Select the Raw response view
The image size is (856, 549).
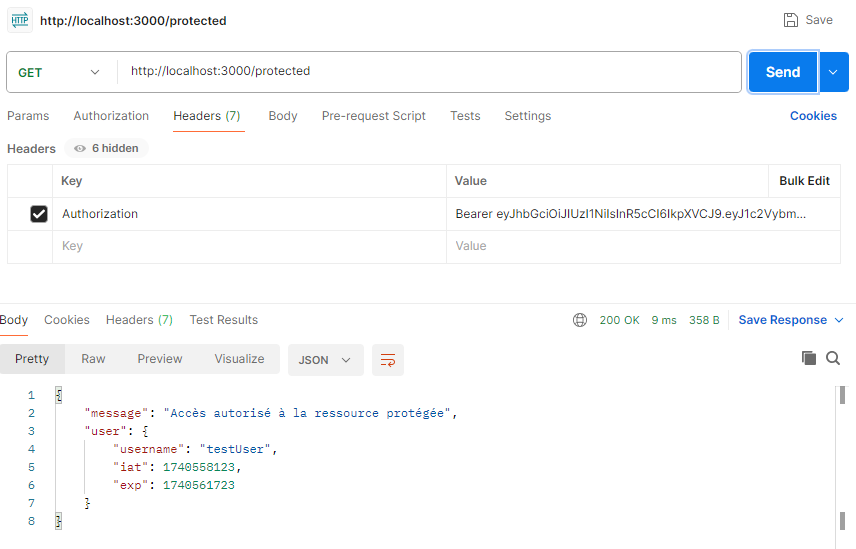93,359
